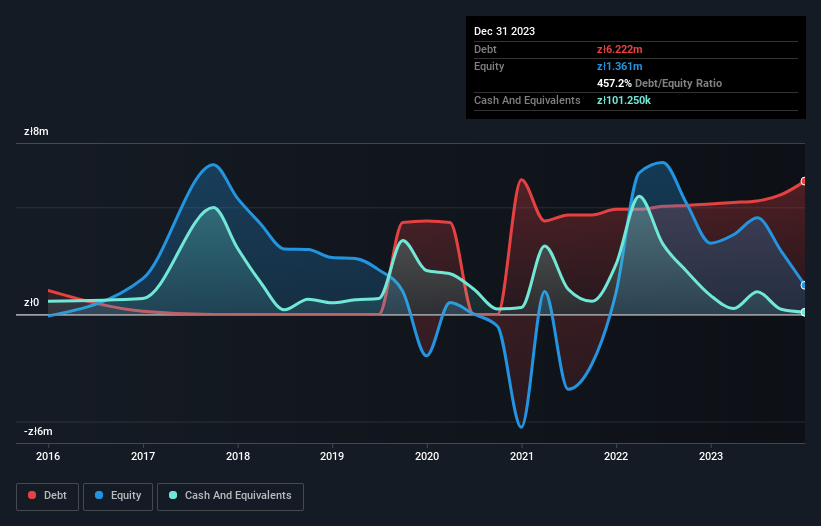
Task: Click the zł101.250k cash value
Action: [624, 100]
